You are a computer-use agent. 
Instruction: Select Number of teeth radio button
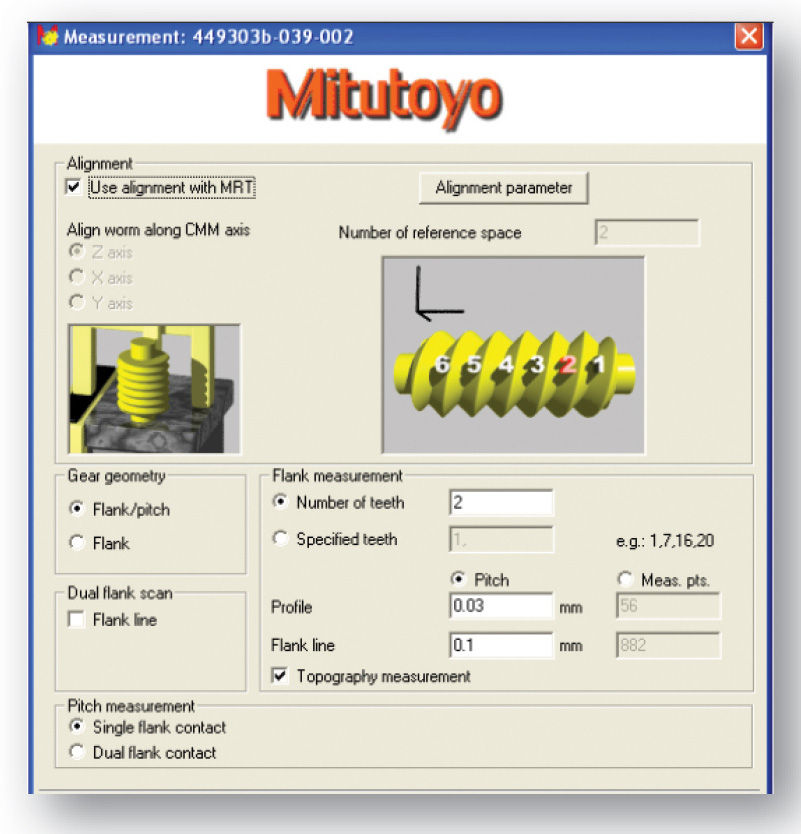(x=280, y=502)
